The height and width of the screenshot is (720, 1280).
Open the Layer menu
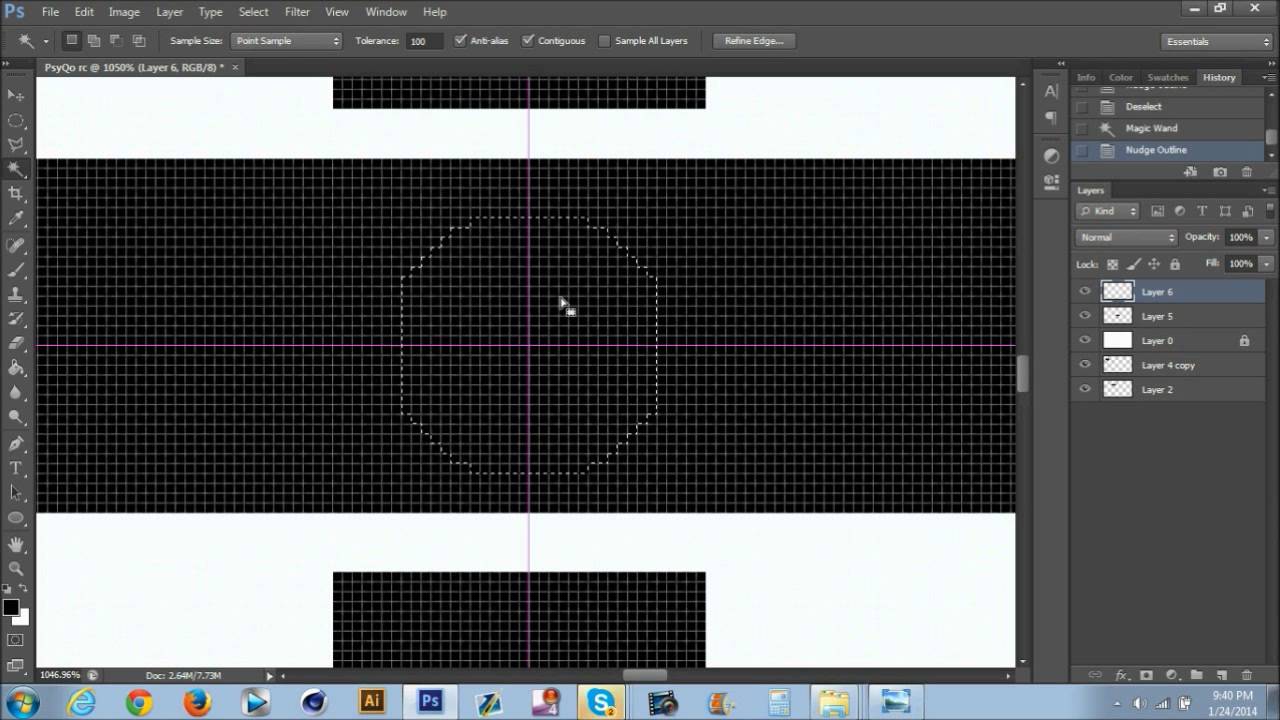click(169, 12)
